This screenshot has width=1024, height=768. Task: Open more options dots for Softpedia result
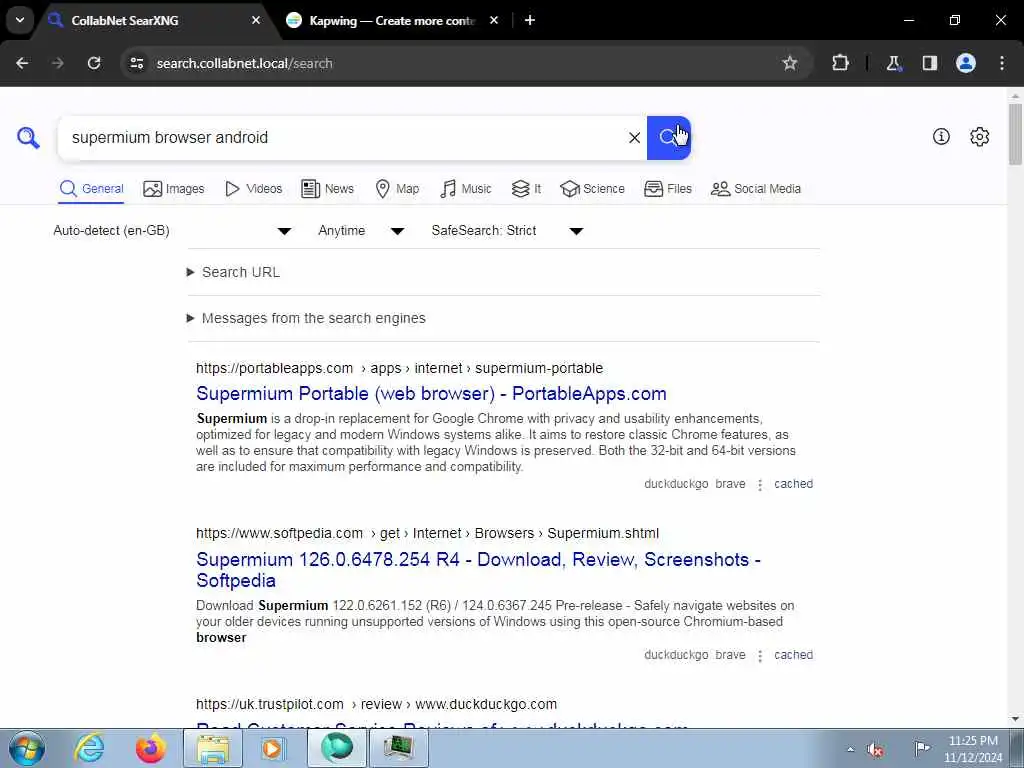(760, 656)
